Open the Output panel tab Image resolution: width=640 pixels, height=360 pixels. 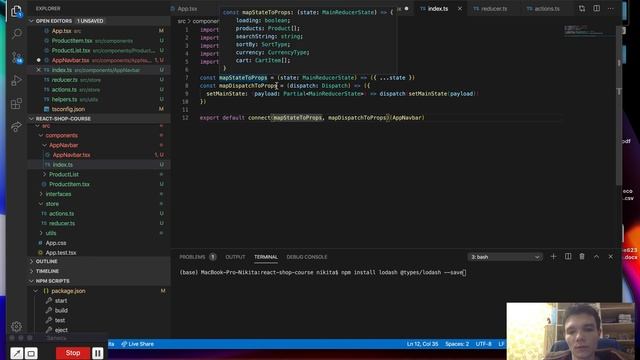coord(235,257)
